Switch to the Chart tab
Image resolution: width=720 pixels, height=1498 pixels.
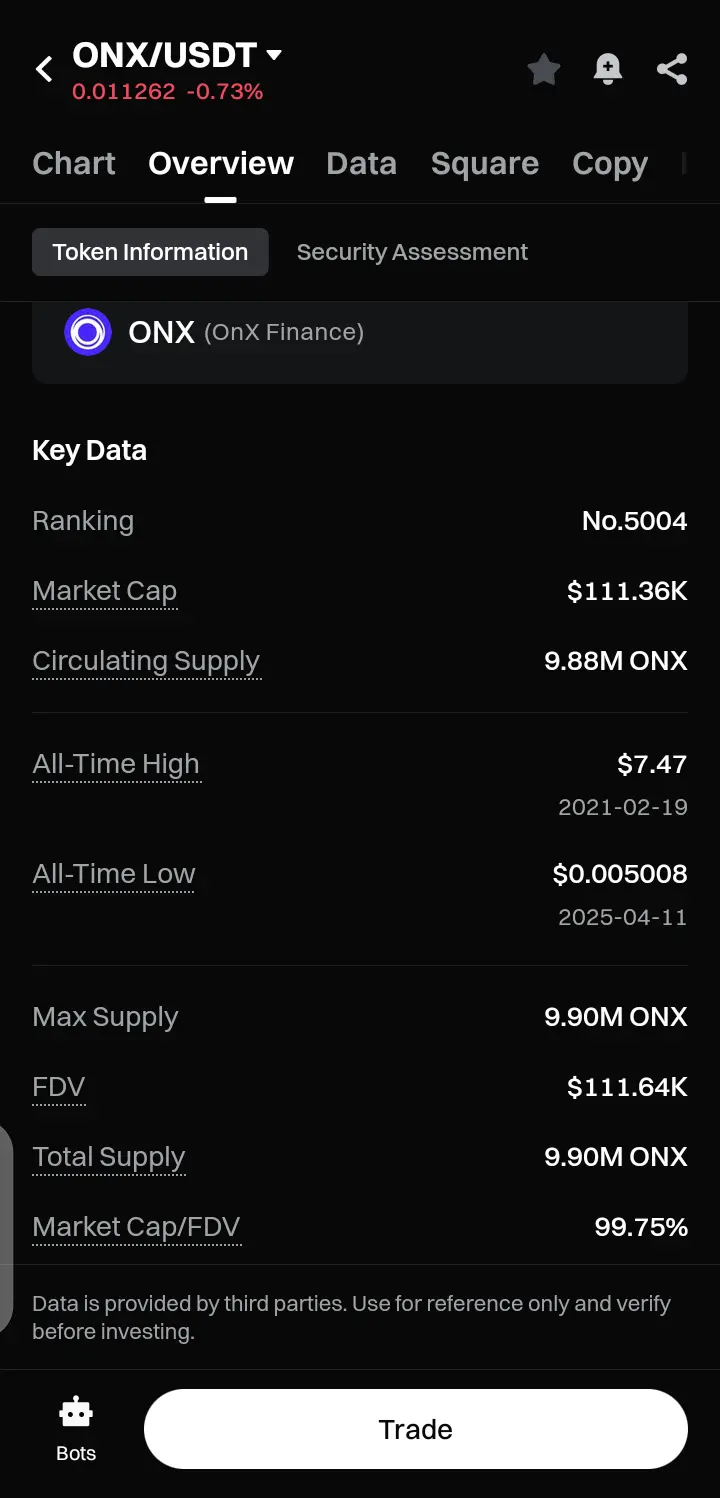tap(74, 164)
